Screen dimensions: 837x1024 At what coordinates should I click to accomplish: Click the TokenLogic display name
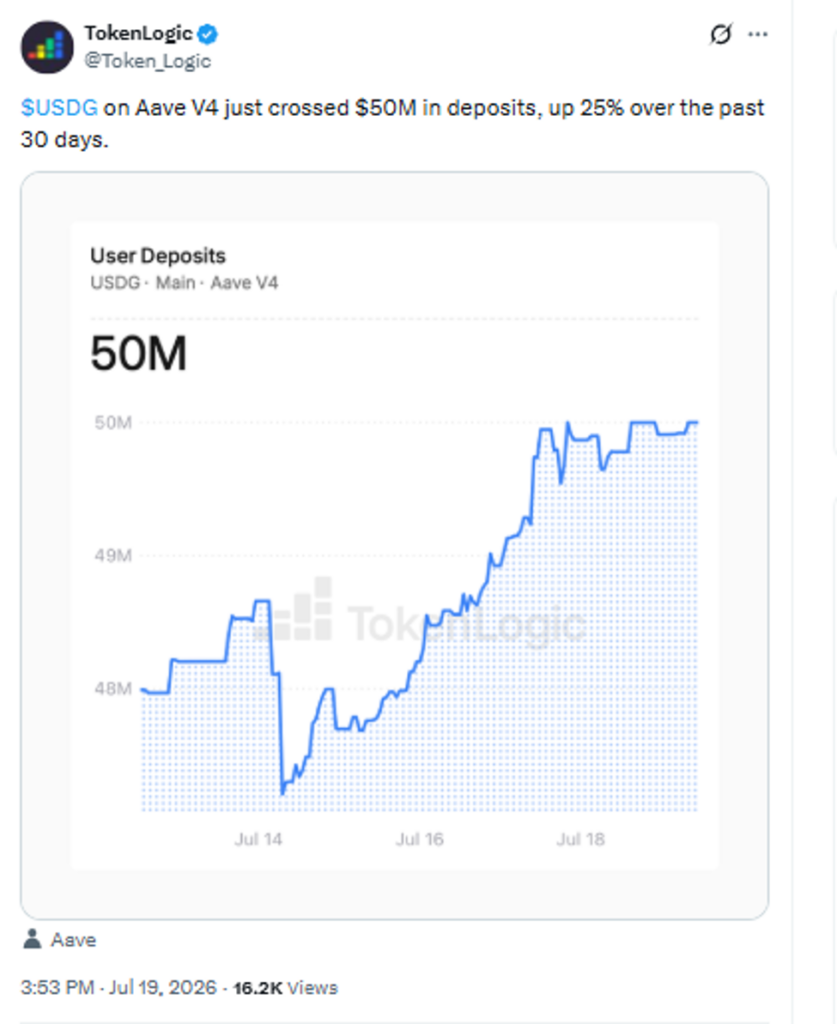(138, 33)
